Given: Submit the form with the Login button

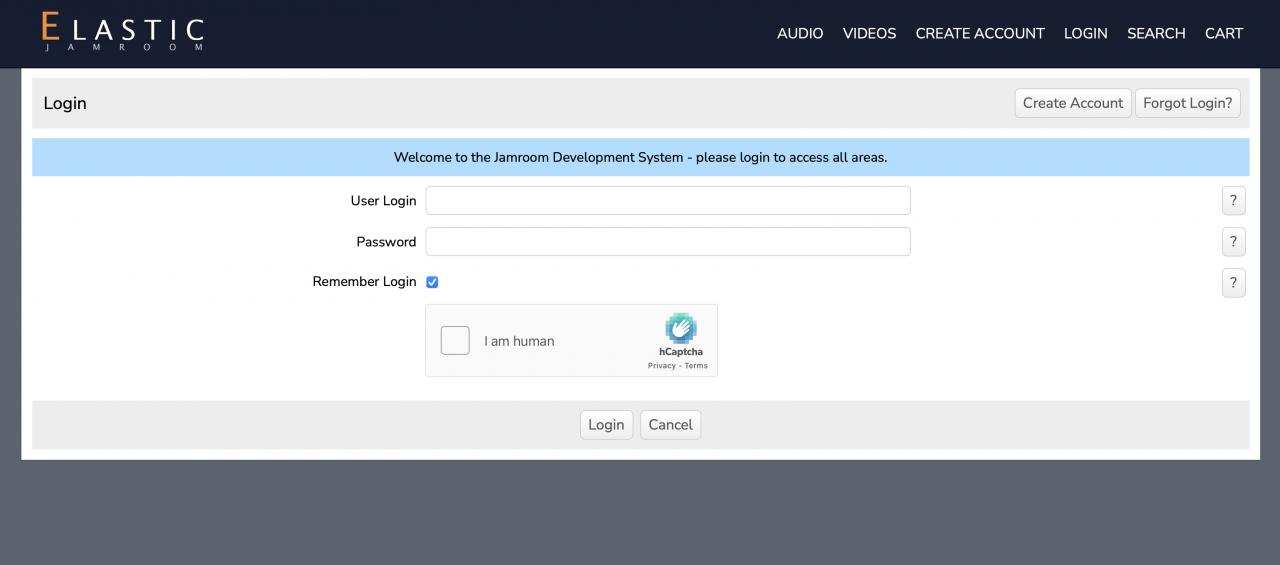Looking at the screenshot, I should (606, 424).
